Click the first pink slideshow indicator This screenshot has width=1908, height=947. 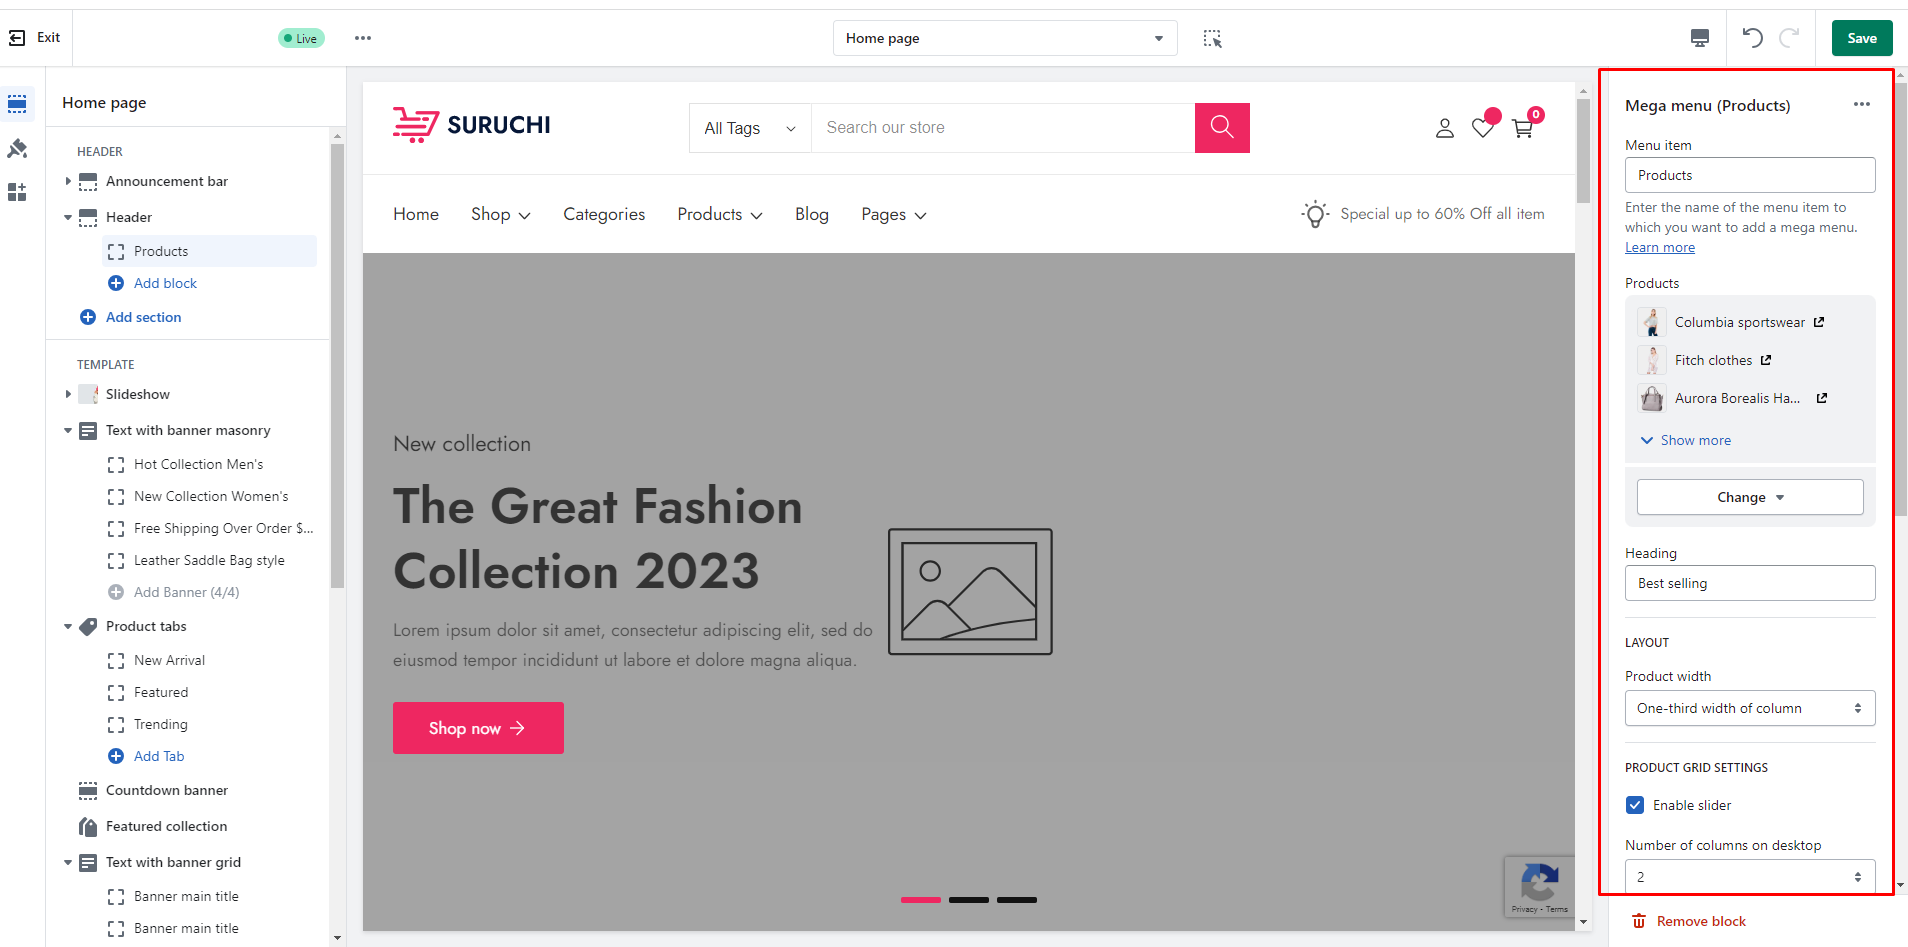tap(920, 900)
